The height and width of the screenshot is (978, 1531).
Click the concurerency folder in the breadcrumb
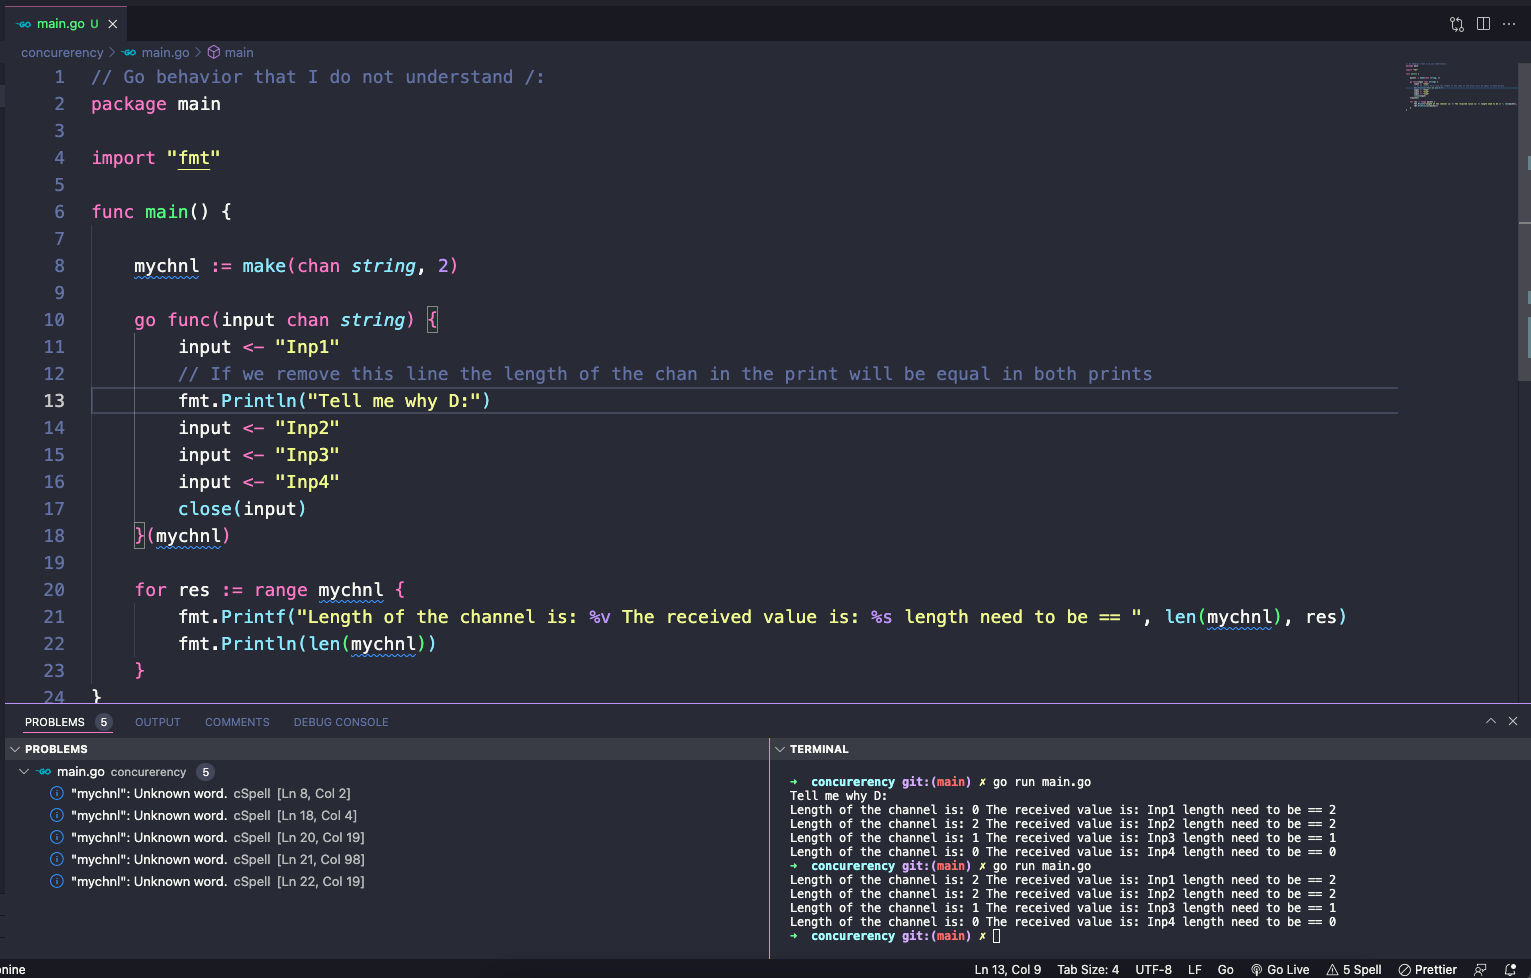point(62,52)
